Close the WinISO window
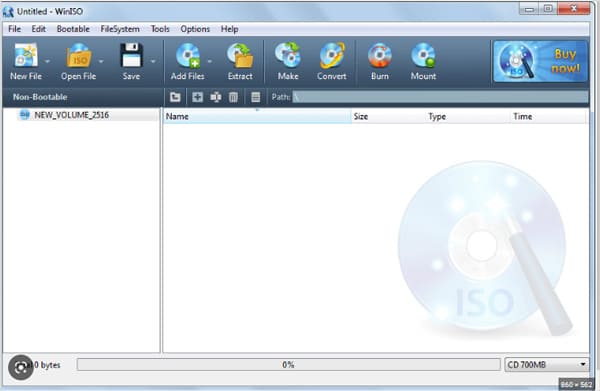This screenshot has width=600, height=391. pos(574,8)
